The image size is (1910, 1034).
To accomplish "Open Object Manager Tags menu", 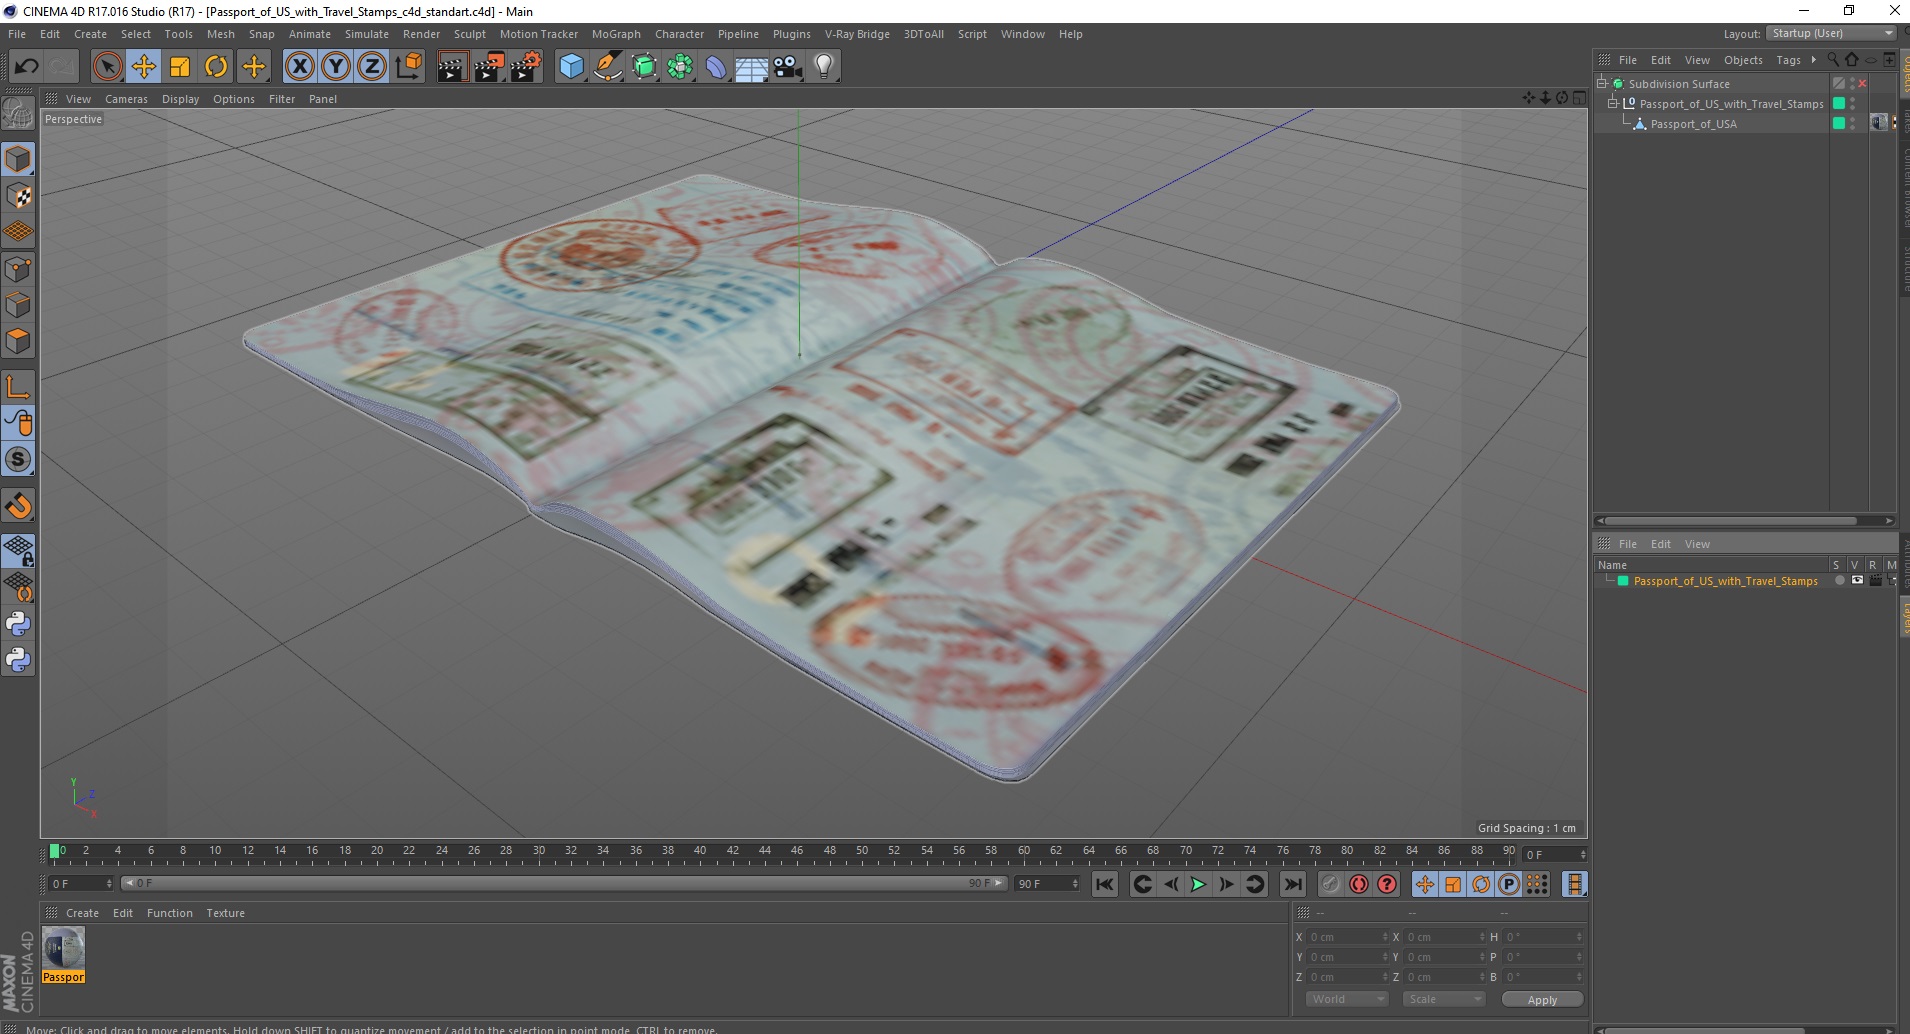I will point(1788,60).
